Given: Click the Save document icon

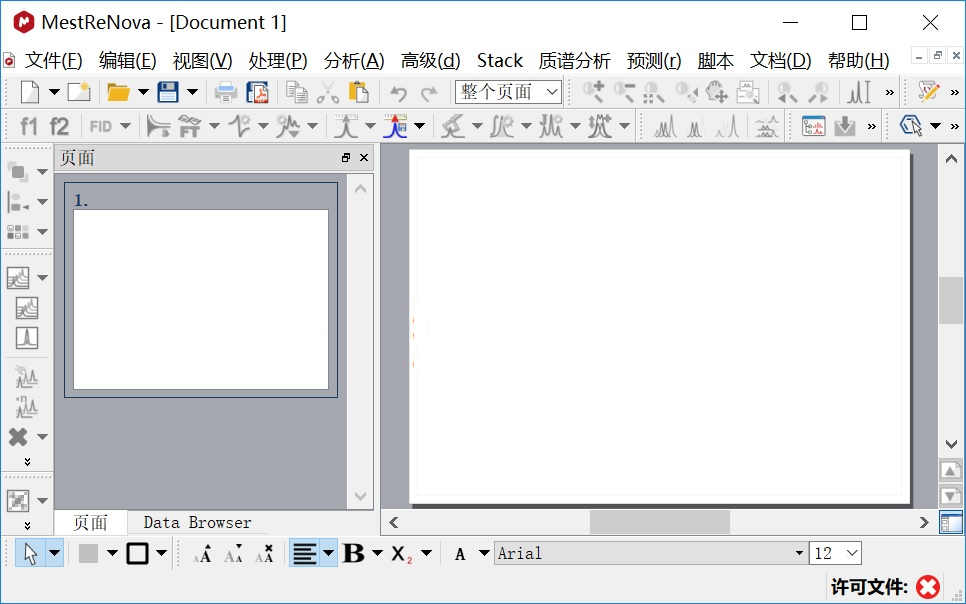Looking at the screenshot, I should [168, 93].
